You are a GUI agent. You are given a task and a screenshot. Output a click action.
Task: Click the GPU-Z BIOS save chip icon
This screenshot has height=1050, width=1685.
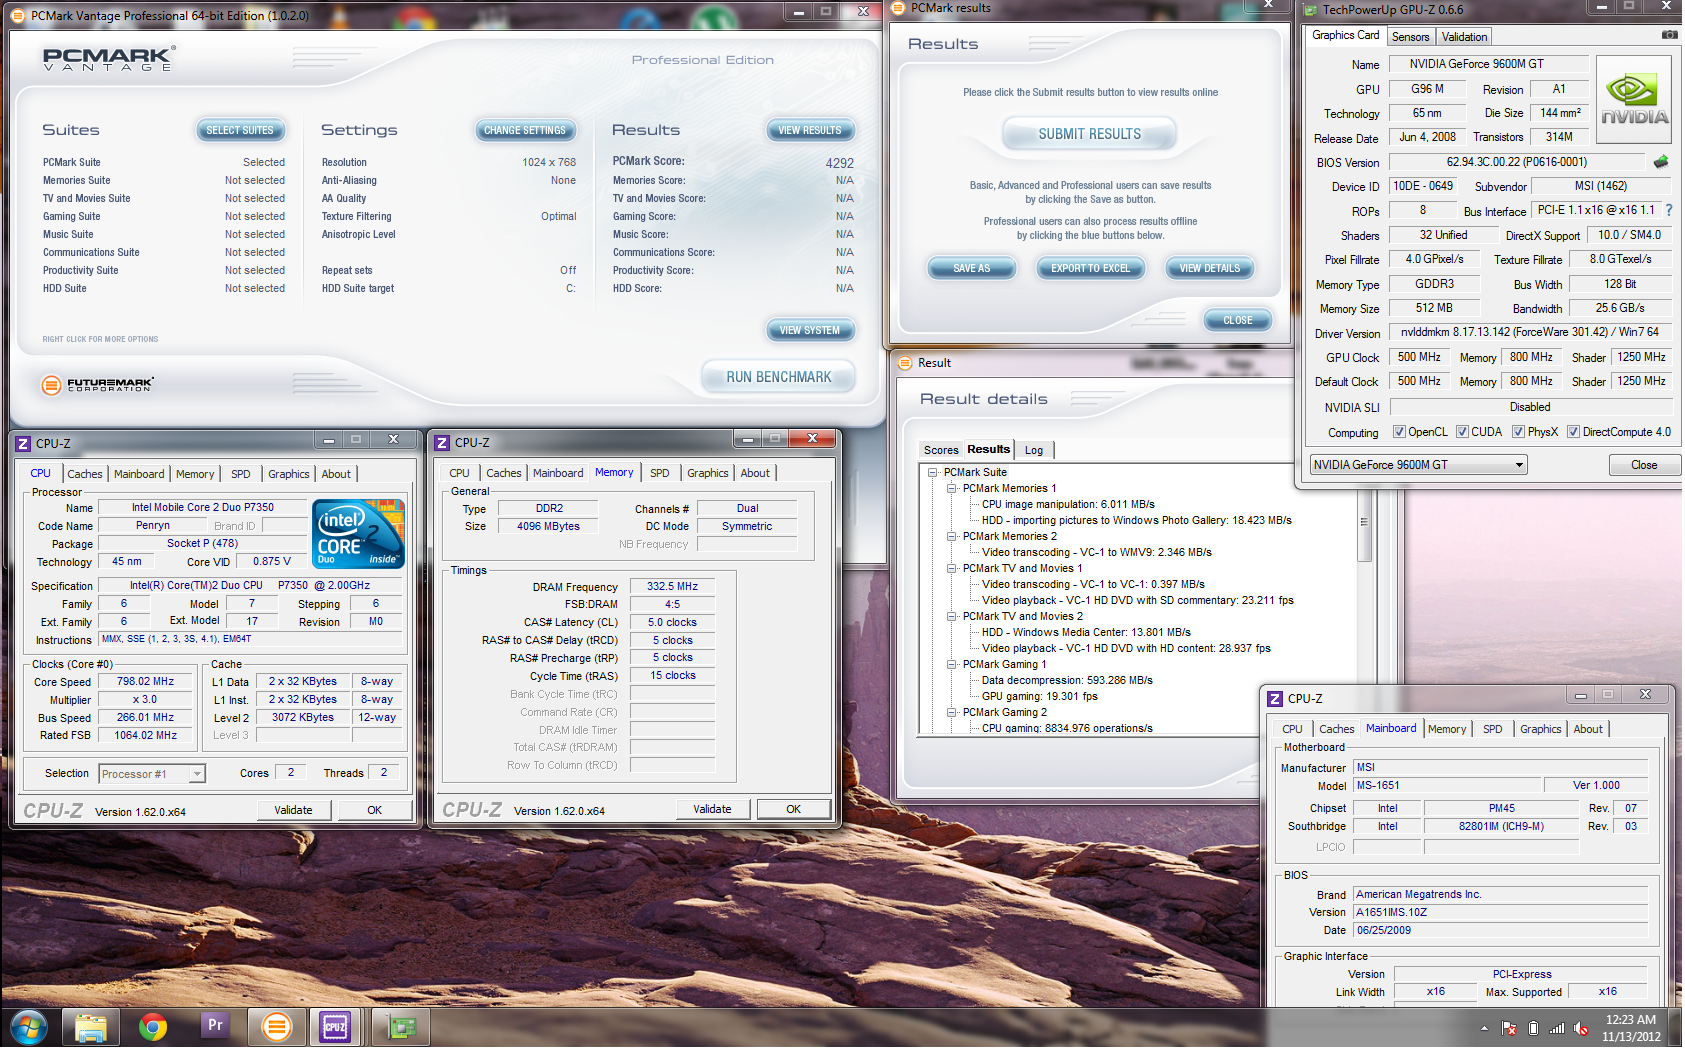tap(1661, 162)
